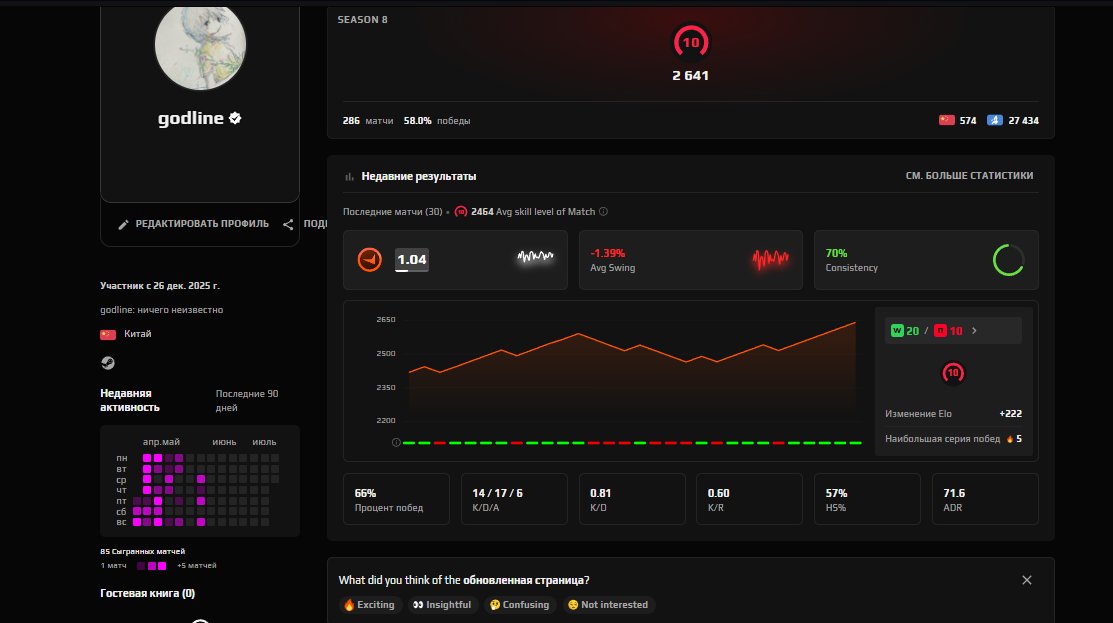Open the Steam profile icon

coord(108,363)
